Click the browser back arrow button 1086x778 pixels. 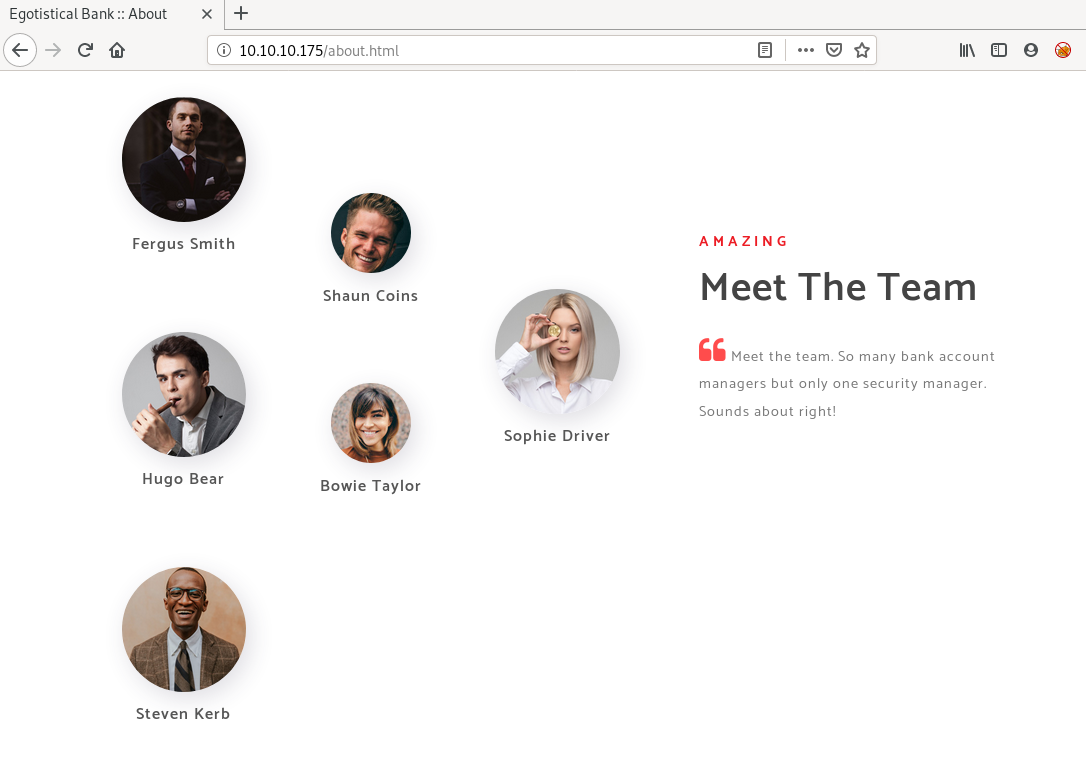pos(20,50)
